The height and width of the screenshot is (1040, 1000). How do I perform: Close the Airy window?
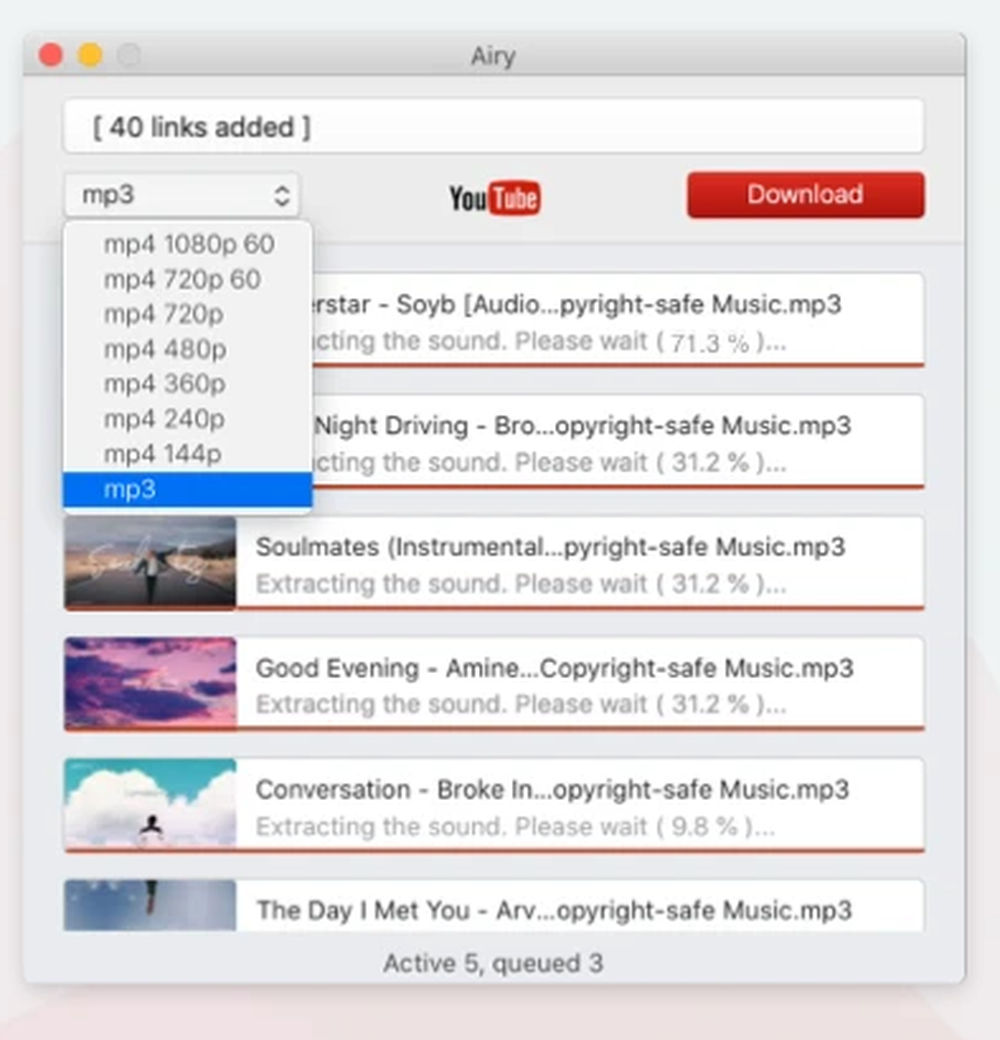click(51, 54)
